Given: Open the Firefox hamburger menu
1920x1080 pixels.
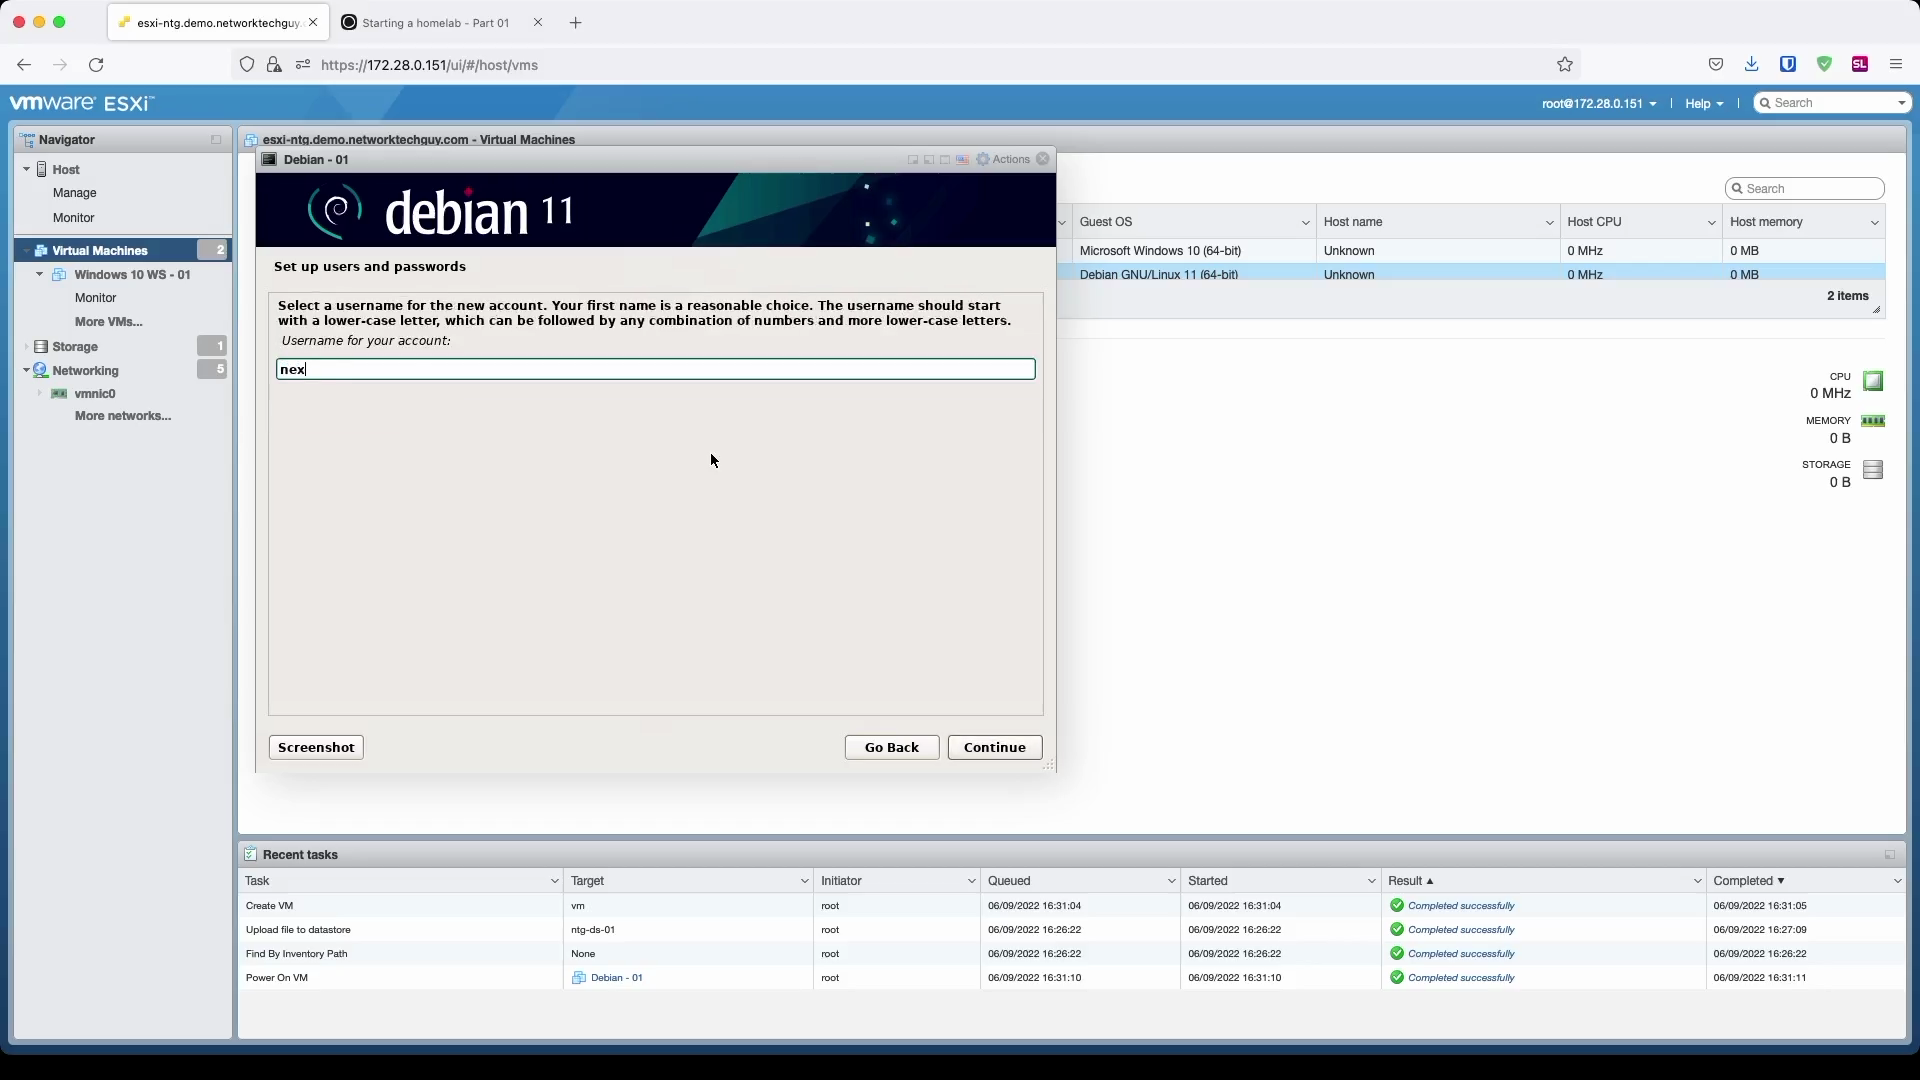Looking at the screenshot, I should [1896, 65].
